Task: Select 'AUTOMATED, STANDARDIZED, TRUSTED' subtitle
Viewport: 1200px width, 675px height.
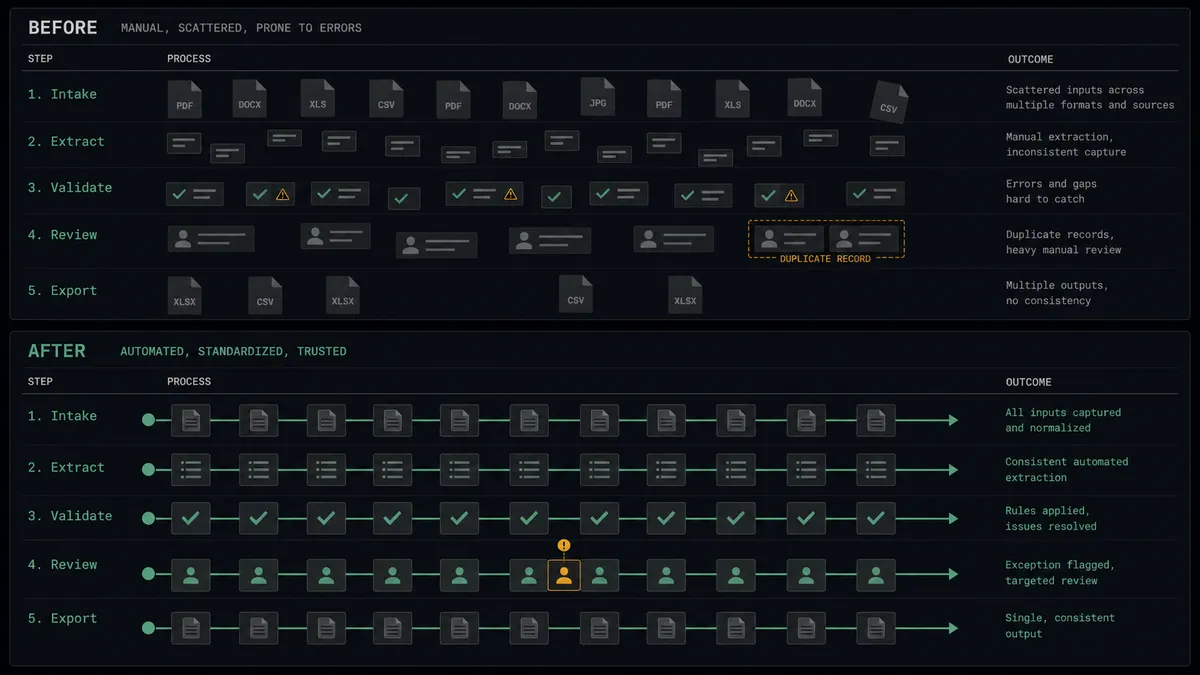Action: (233, 352)
